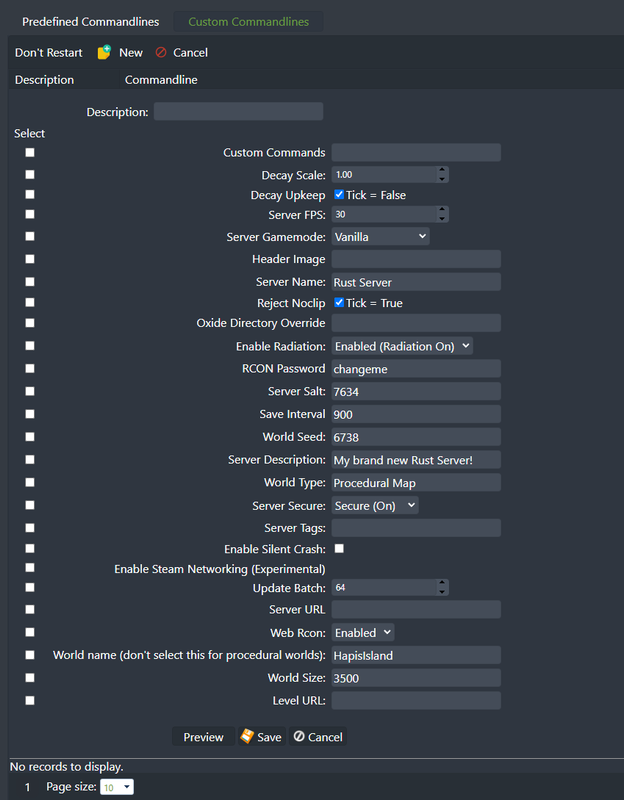Increase Decay Scale with up arrow
The image size is (624, 800).
(442, 170)
